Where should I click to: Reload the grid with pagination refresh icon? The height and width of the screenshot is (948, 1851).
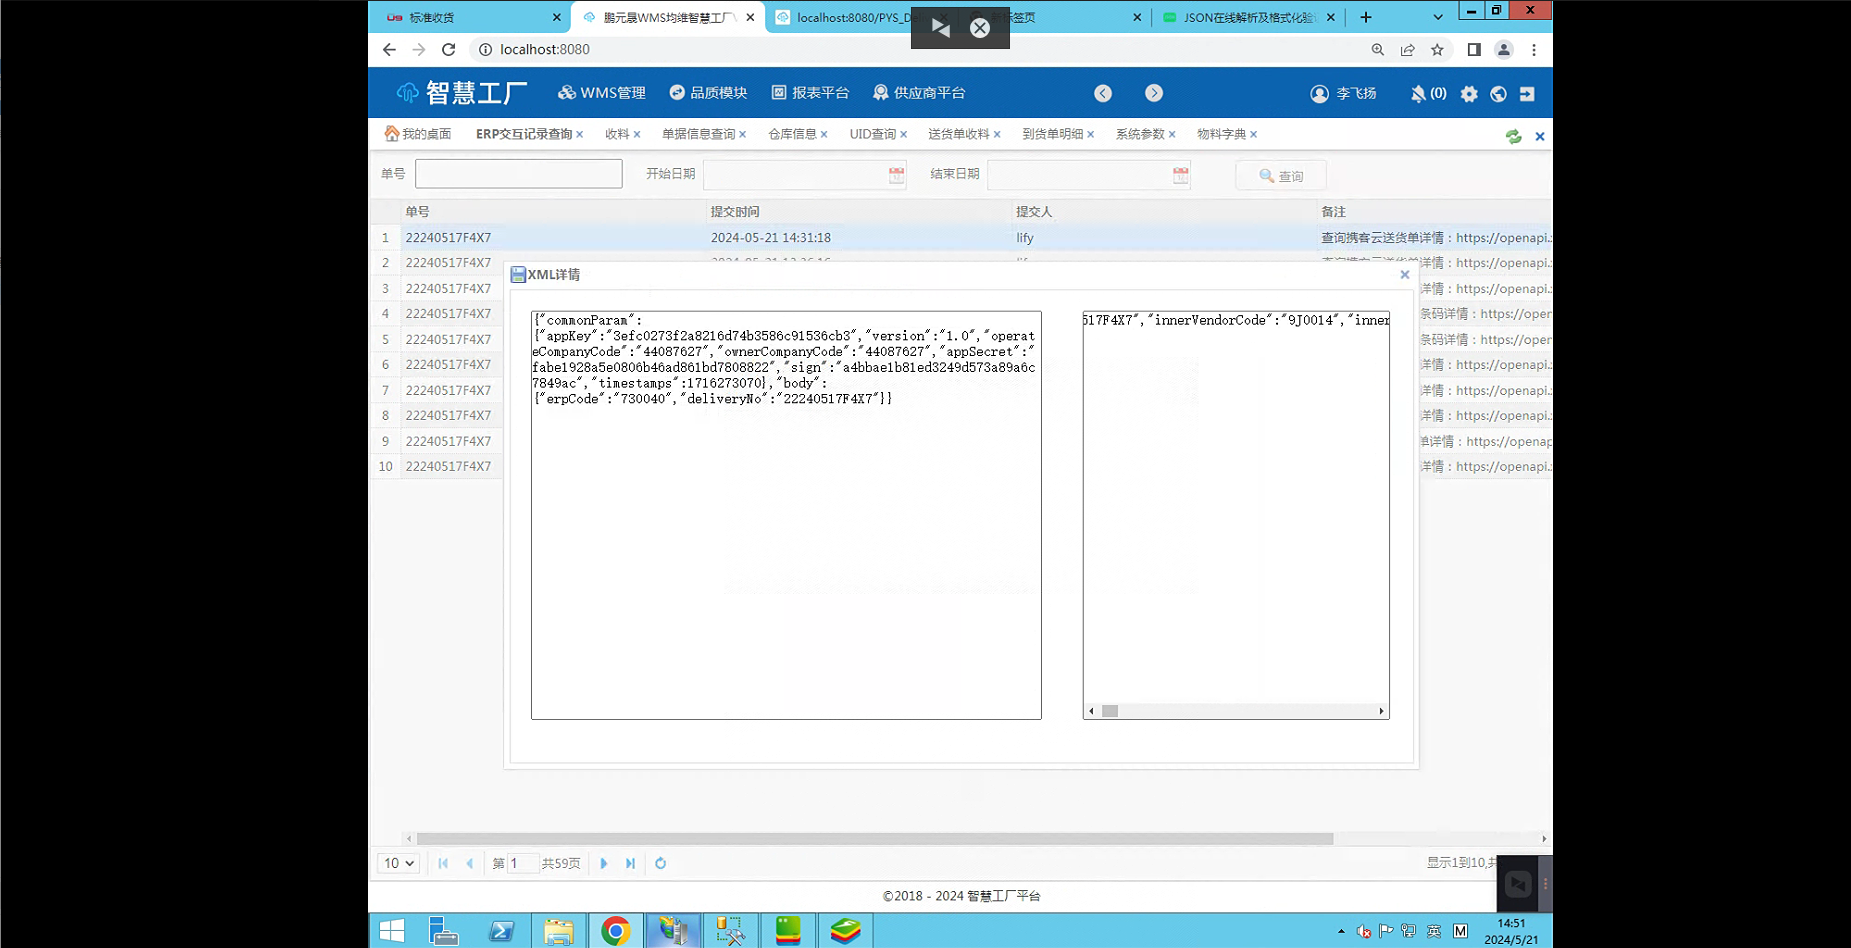coord(660,863)
